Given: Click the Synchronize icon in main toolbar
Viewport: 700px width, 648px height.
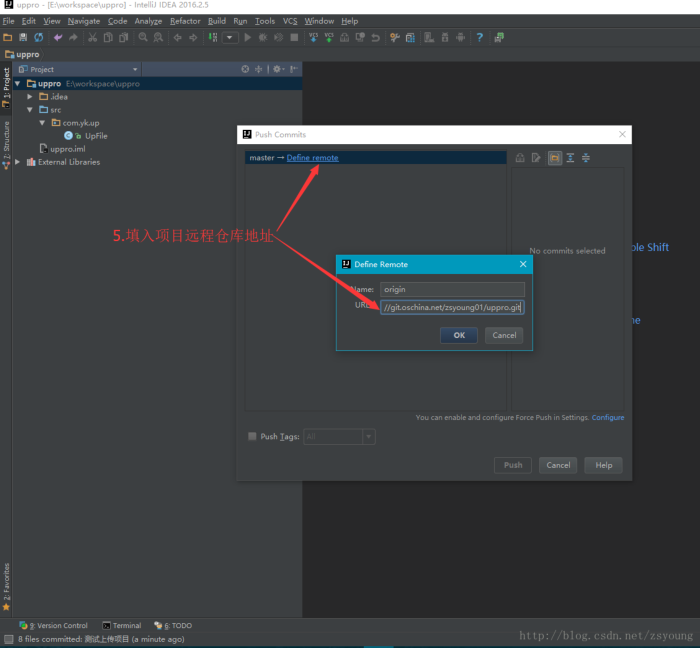Looking at the screenshot, I should [x=38, y=37].
